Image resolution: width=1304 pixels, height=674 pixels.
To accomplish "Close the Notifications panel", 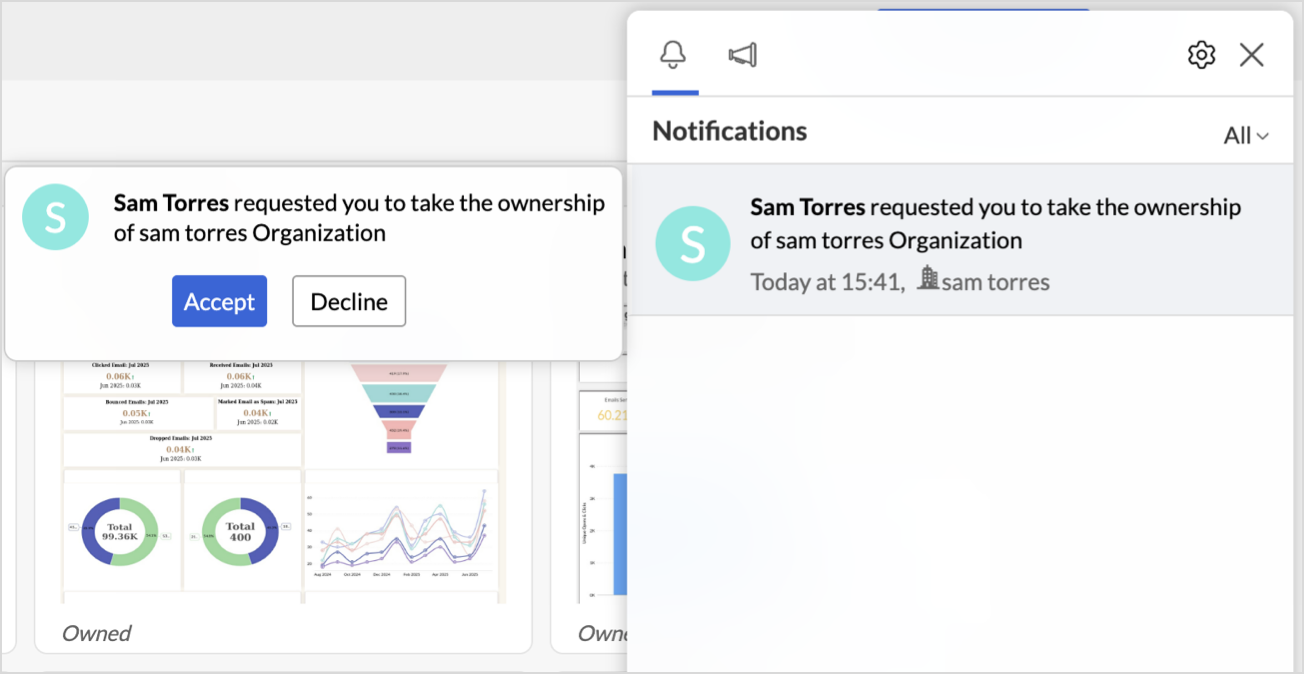I will [x=1251, y=55].
